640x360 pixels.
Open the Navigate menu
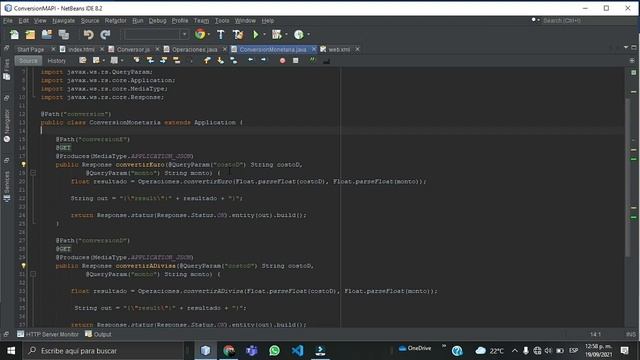tap(64, 20)
